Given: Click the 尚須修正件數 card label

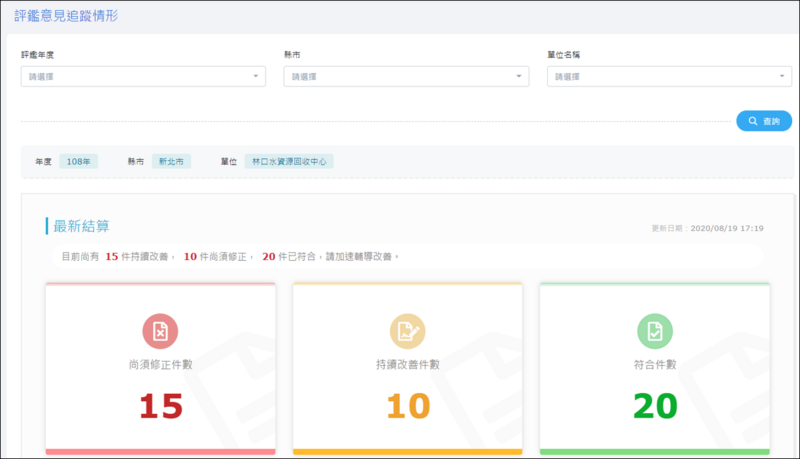Looking at the screenshot, I should (160, 366).
